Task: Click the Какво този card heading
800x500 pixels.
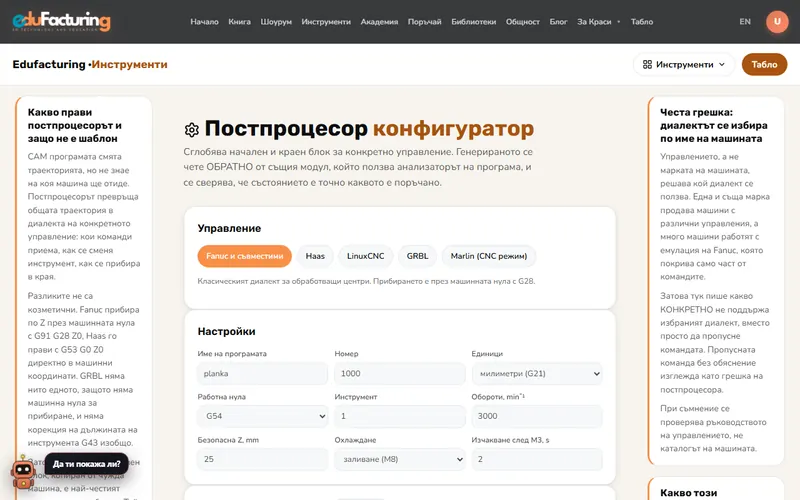Action: click(688, 493)
